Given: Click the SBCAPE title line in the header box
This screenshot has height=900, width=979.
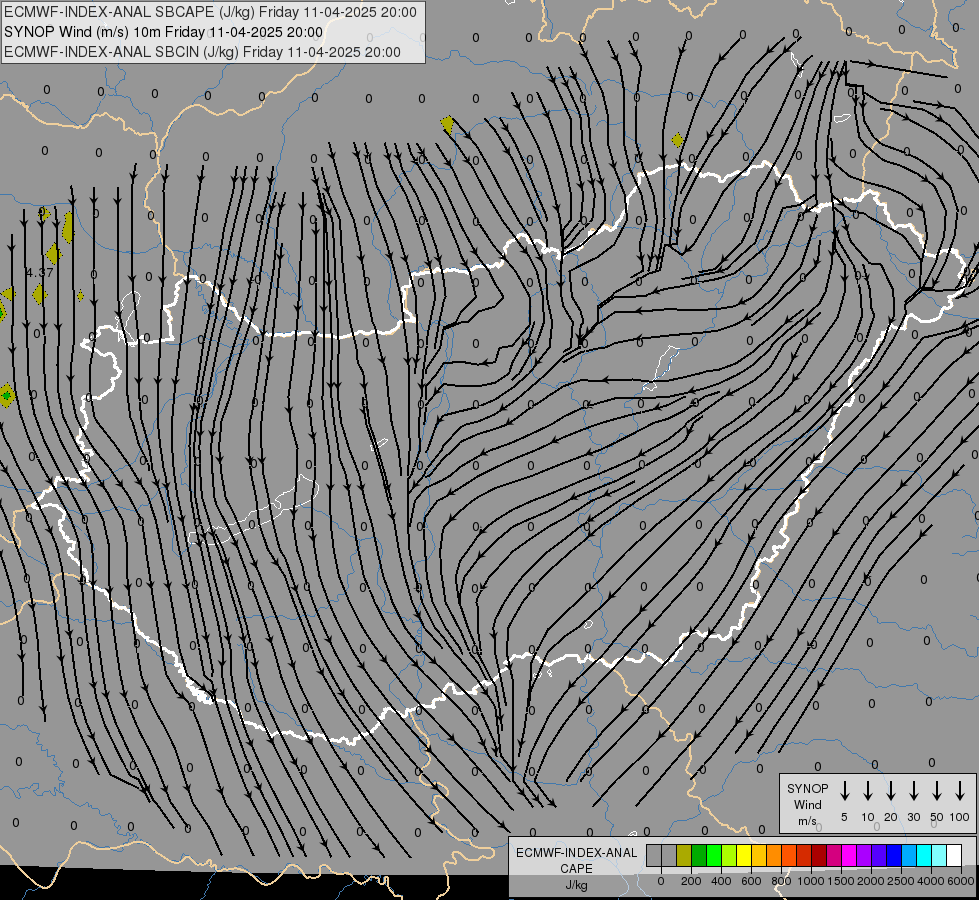Looking at the screenshot, I should [x=210, y=12].
